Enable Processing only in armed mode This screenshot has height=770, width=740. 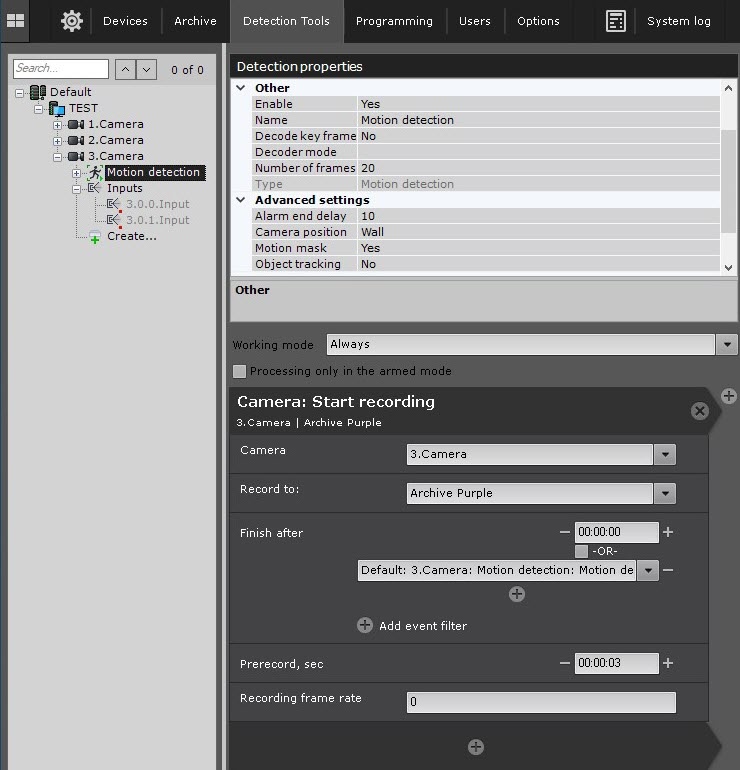240,371
